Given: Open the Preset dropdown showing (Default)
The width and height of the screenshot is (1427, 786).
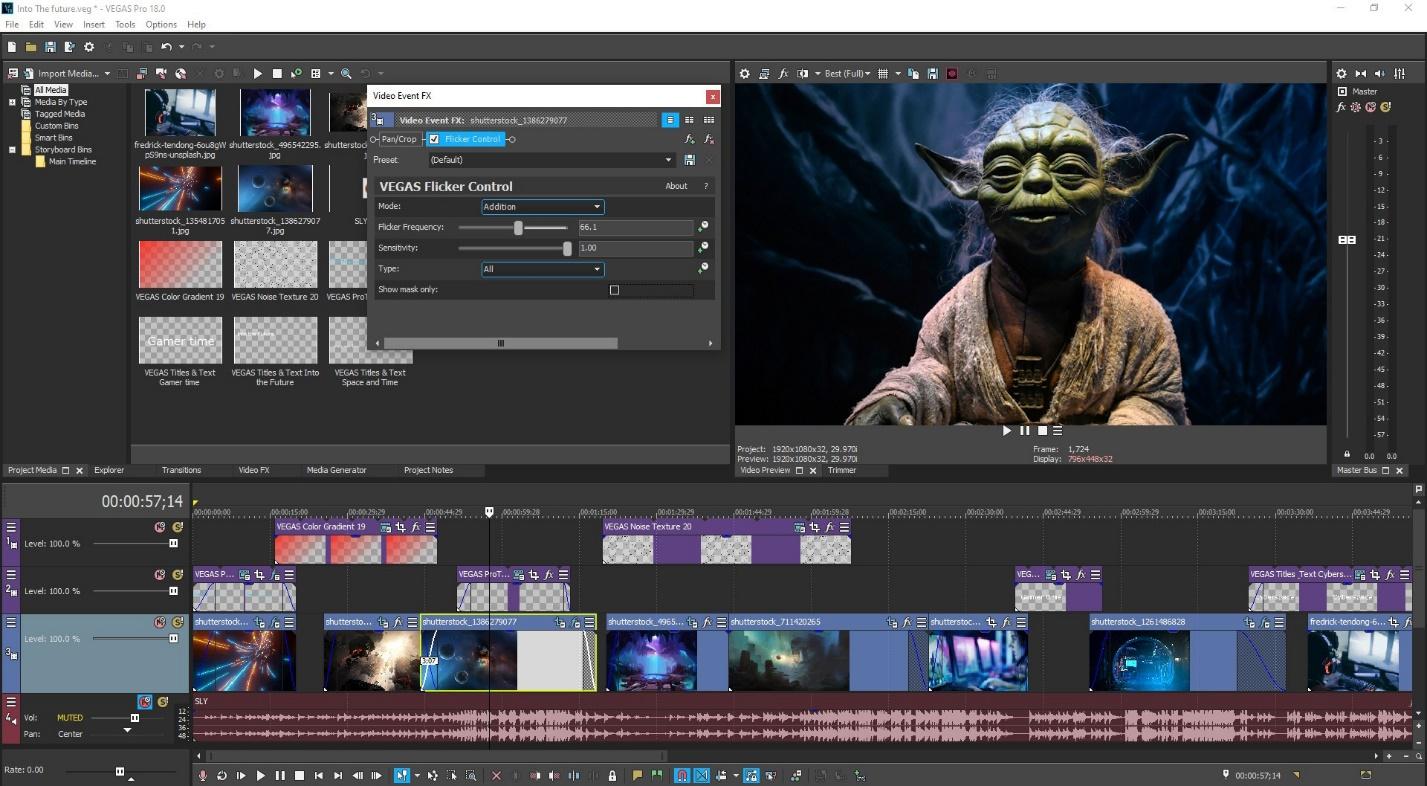Looking at the screenshot, I should tap(551, 160).
